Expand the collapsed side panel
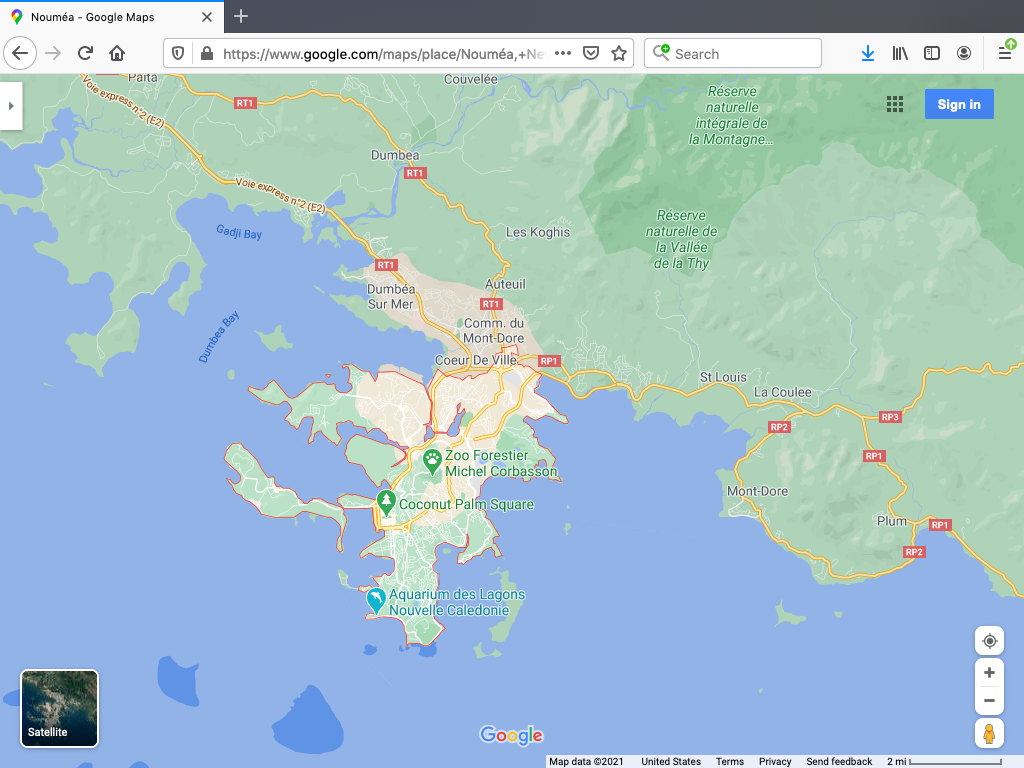The width and height of the screenshot is (1024, 768). point(11,105)
